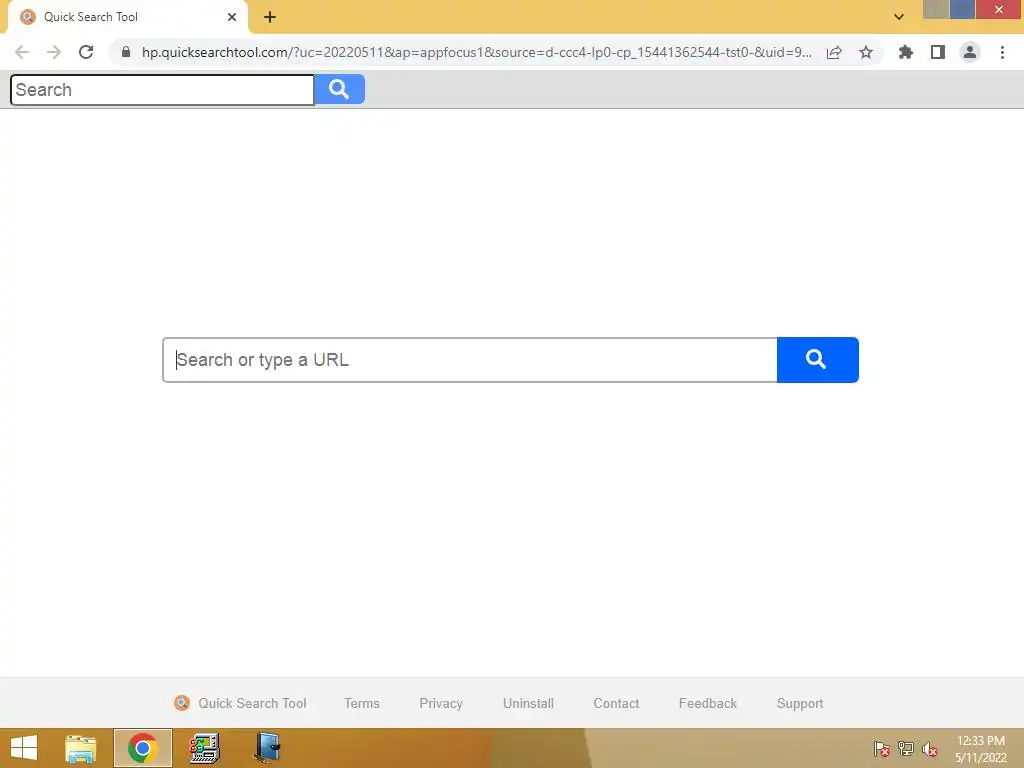Toggle the browser side panel icon
Screen dimensions: 1024x768
coord(938,52)
